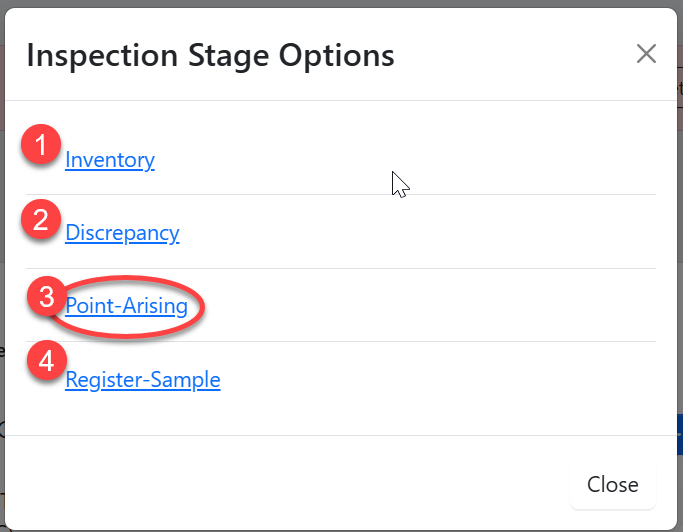Image resolution: width=683 pixels, height=532 pixels.
Task: Click the divider line under the dialog header
Action: tap(340, 100)
